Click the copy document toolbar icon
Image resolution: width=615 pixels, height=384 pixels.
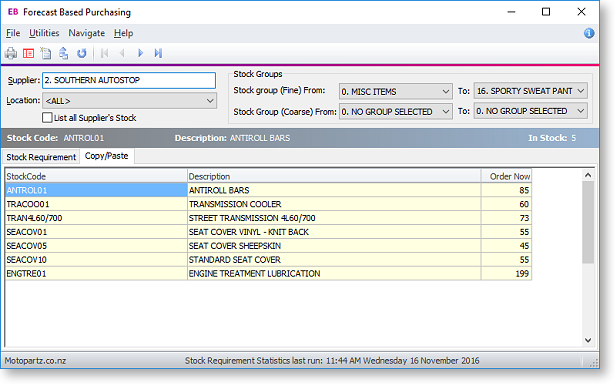coord(46,53)
